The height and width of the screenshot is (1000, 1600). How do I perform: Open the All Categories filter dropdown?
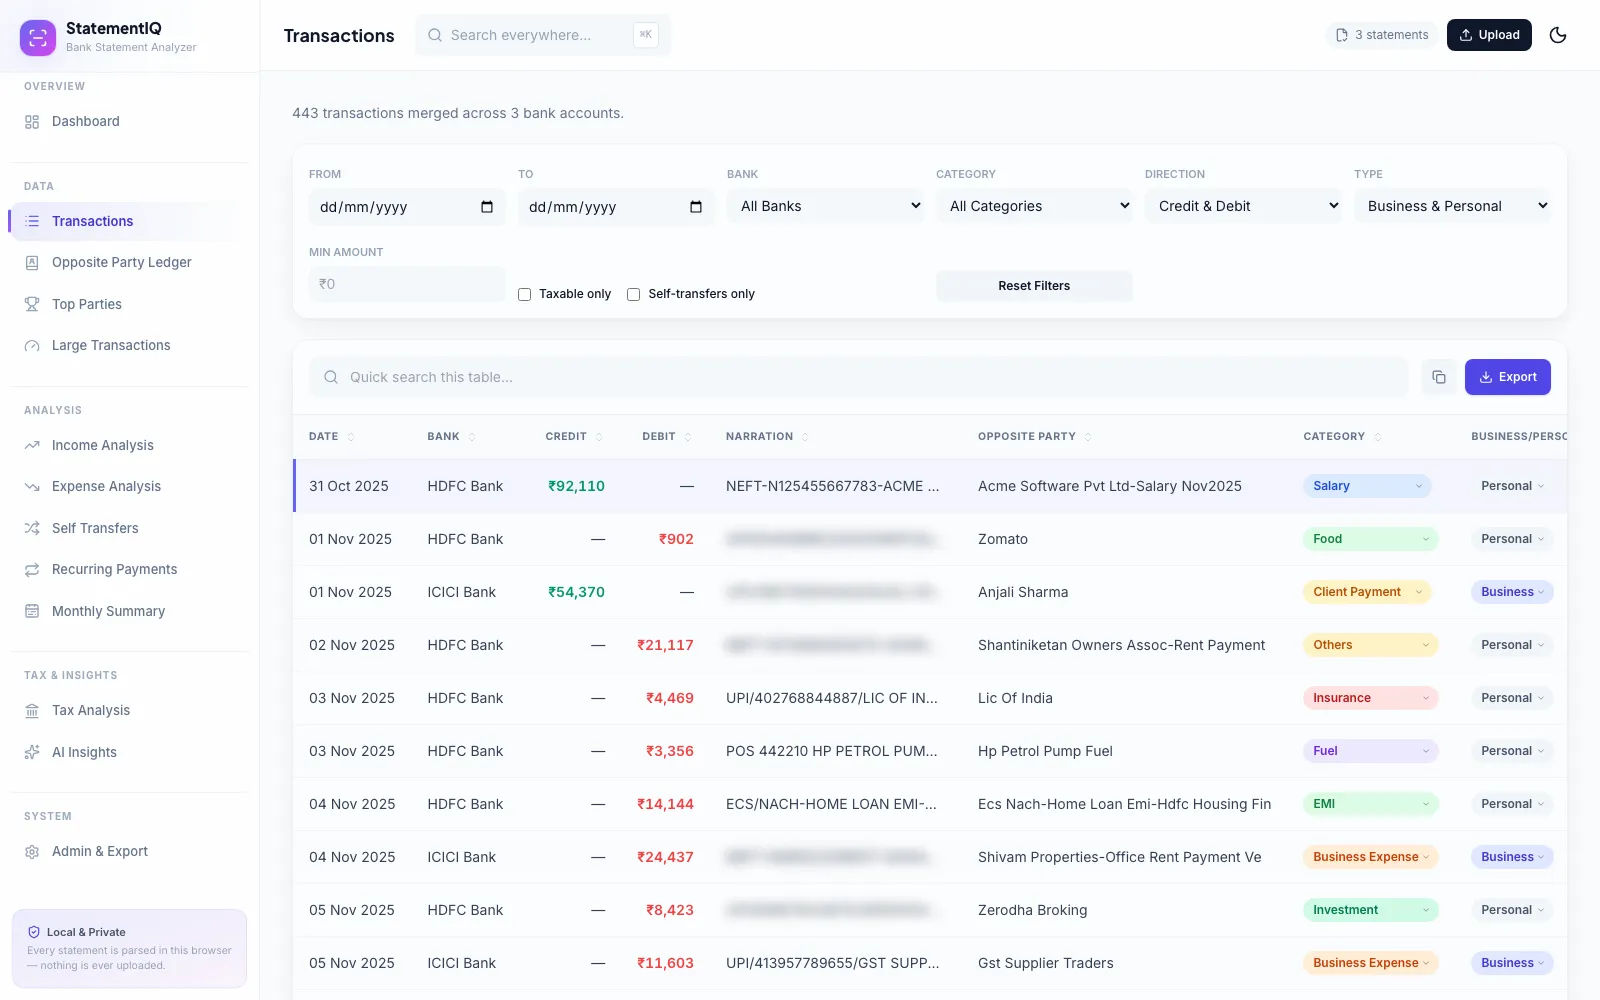pyautogui.click(x=1034, y=206)
